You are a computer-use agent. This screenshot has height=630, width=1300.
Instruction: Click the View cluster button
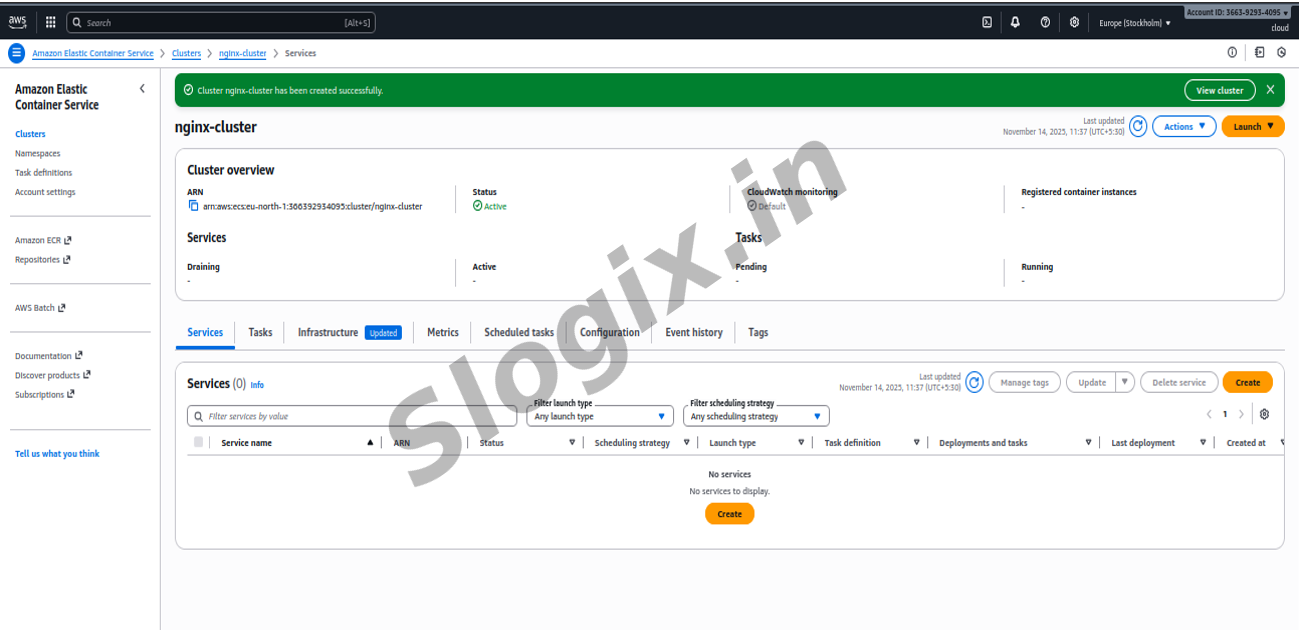tap(1219, 90)
